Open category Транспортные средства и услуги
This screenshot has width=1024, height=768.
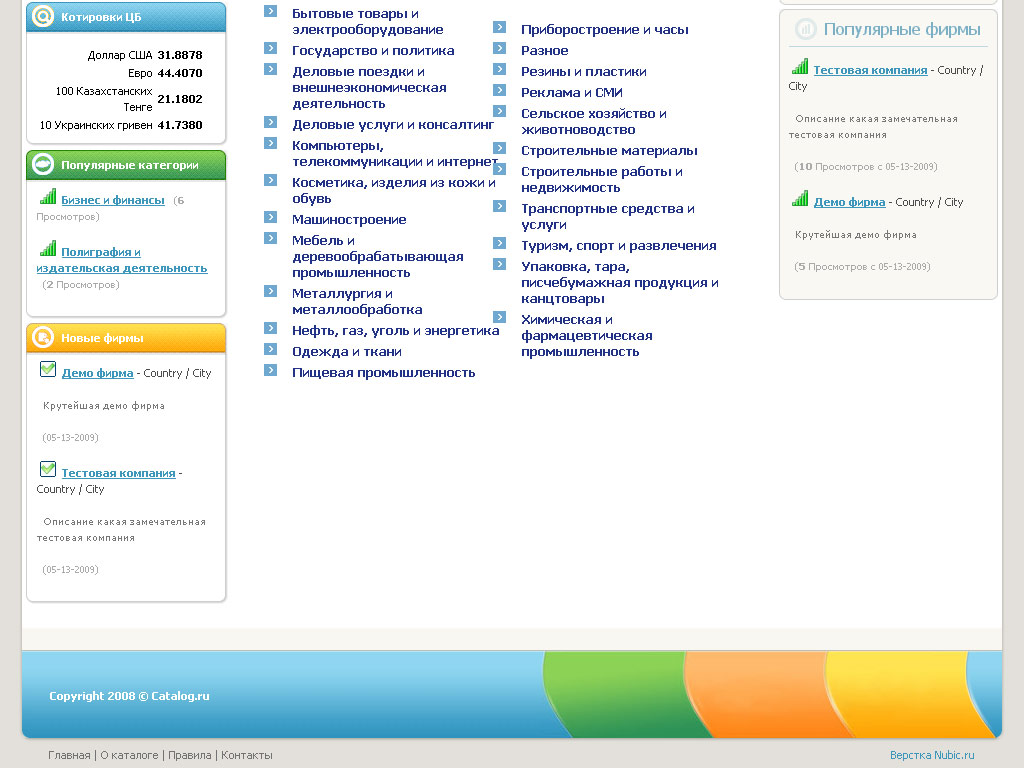607,216
